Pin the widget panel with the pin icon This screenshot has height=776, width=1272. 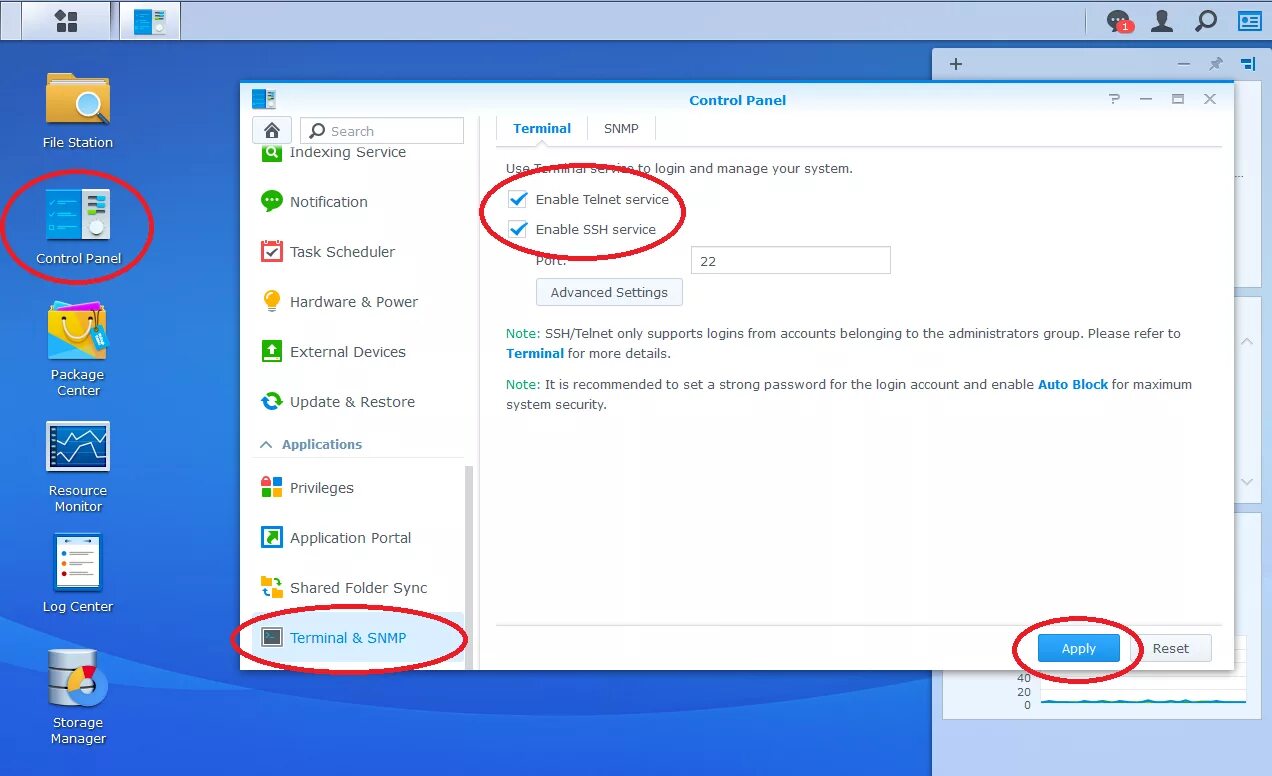1215,63
